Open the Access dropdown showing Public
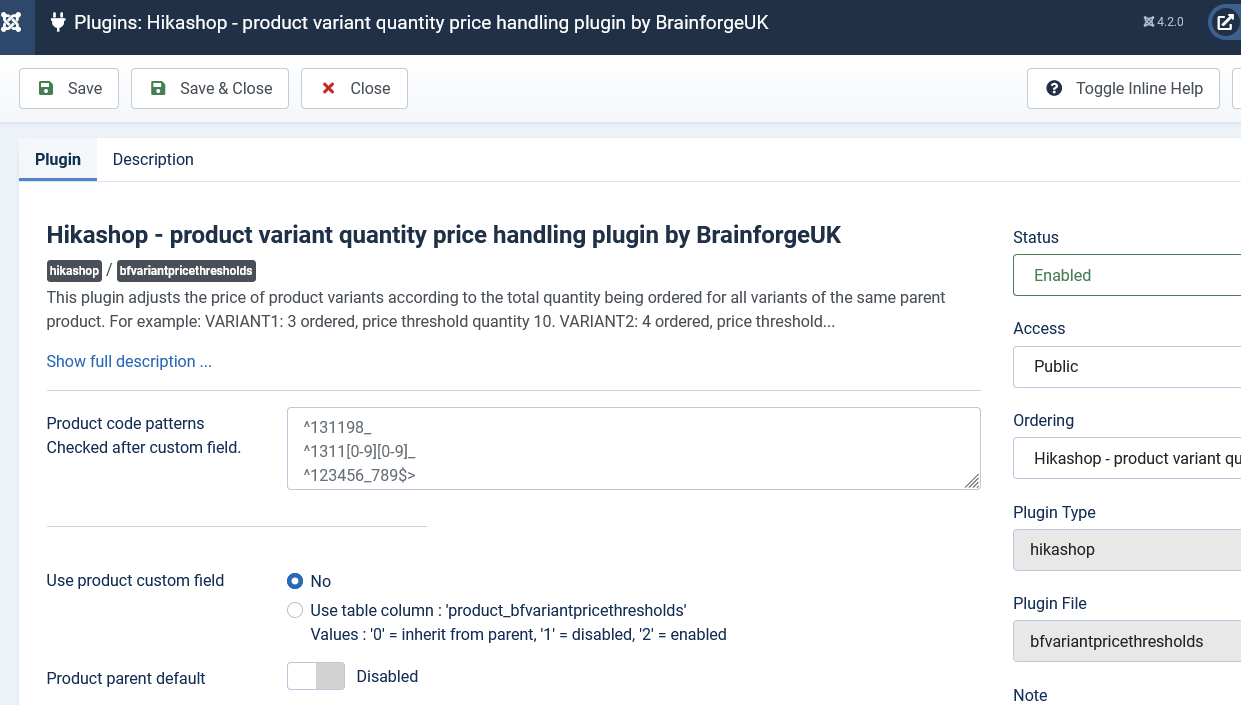1241x705 pixels. [x=1127, y=366]
